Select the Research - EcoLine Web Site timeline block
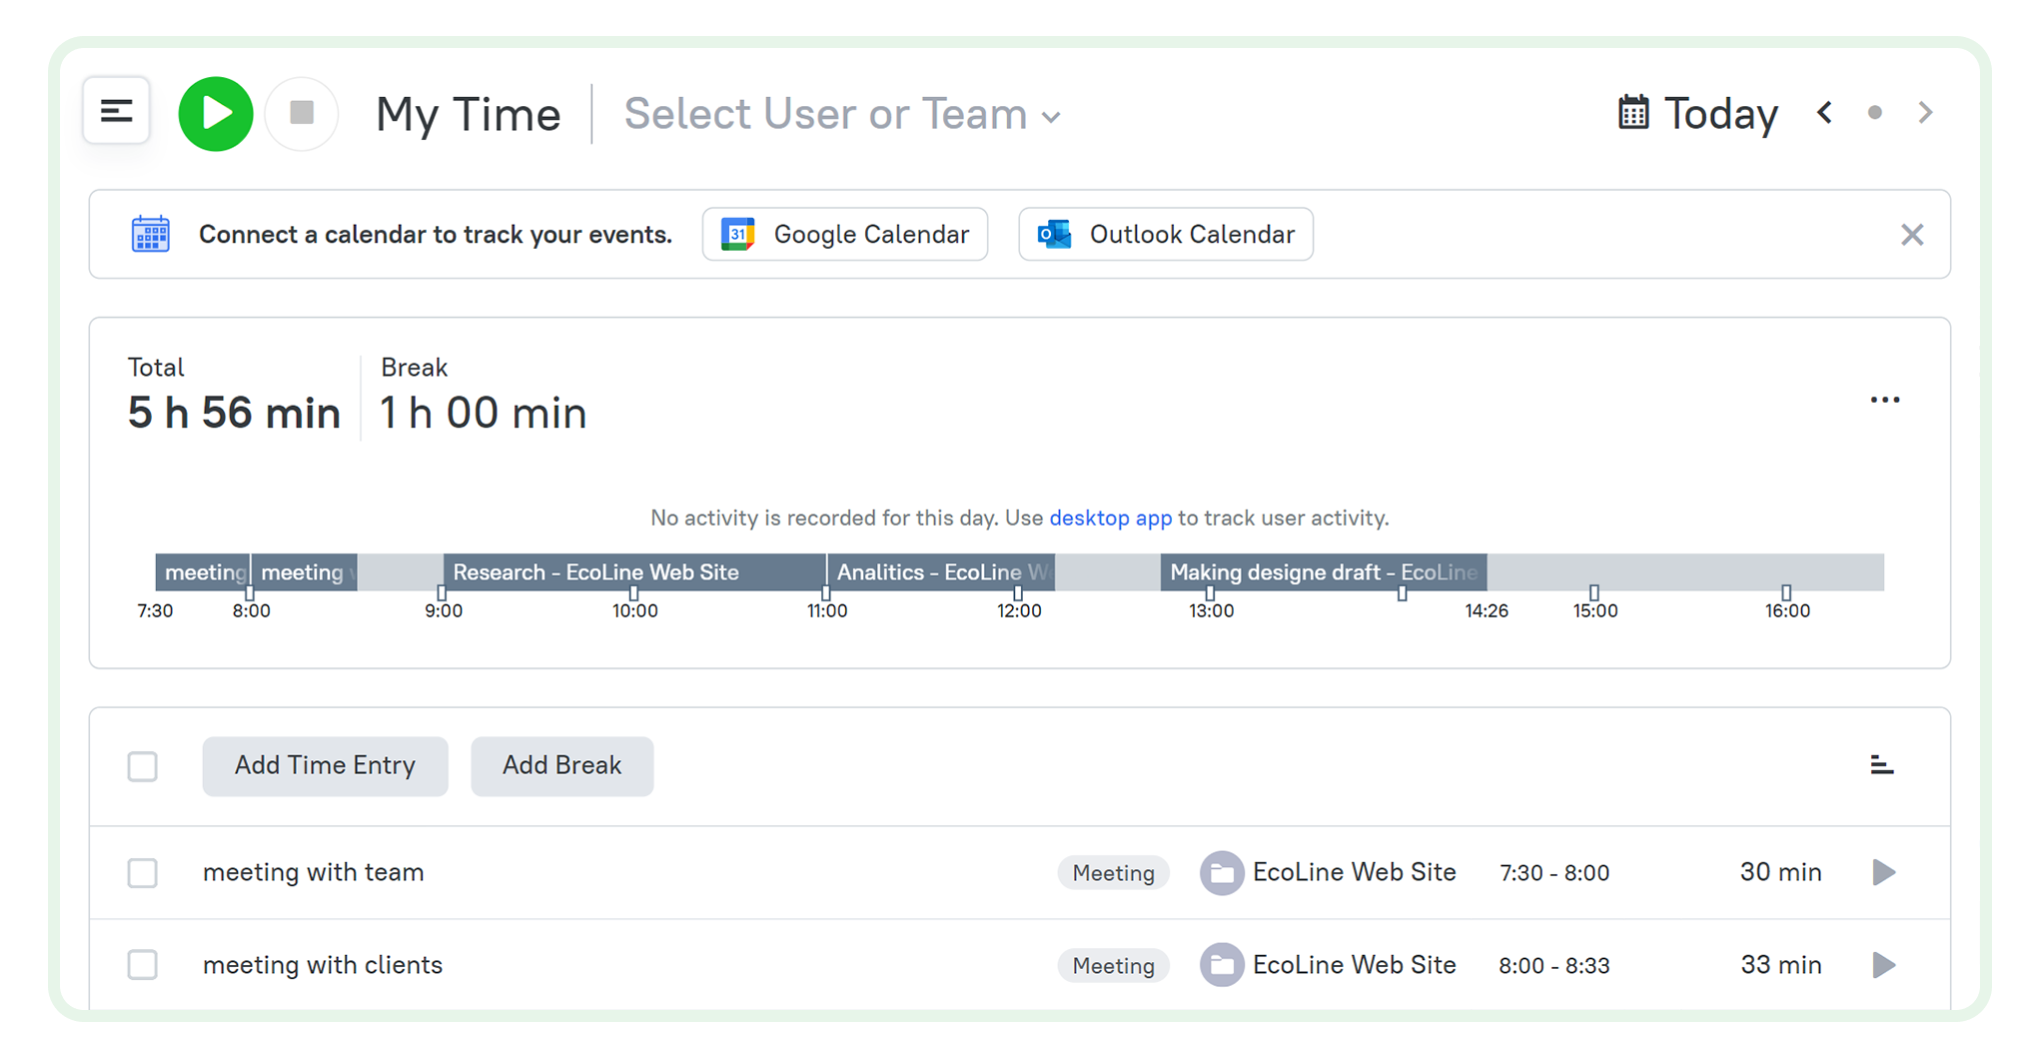Image resolution: width=2040 pixels, height=1056 pixels. pos(634,572)
